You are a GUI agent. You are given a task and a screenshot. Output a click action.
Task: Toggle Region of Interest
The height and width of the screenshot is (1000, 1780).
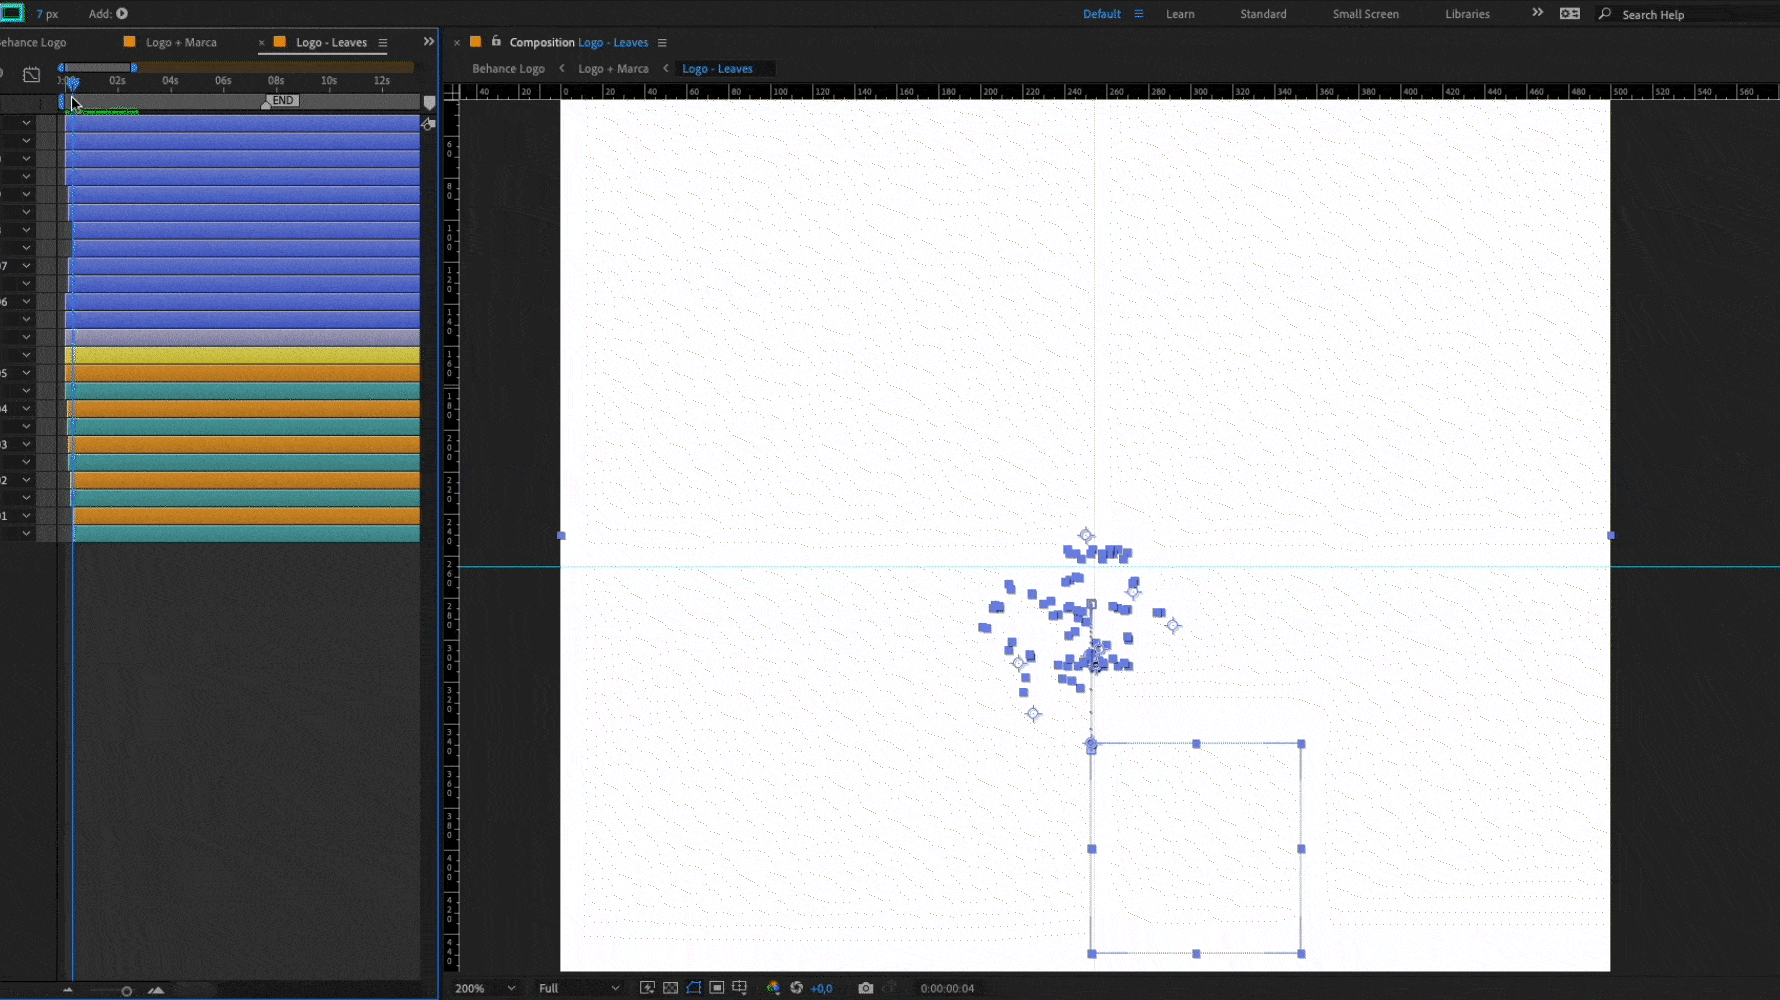tap(716, 988)
